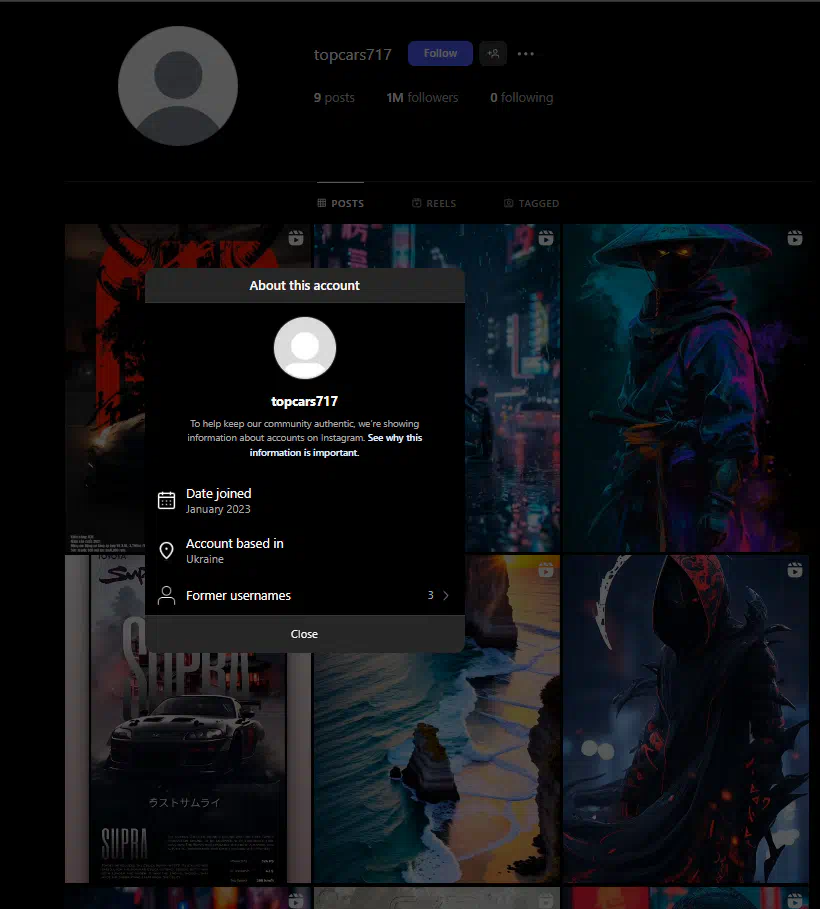Open the REELS tab
This screenshot has height=909, width=820.
point(434,203)
